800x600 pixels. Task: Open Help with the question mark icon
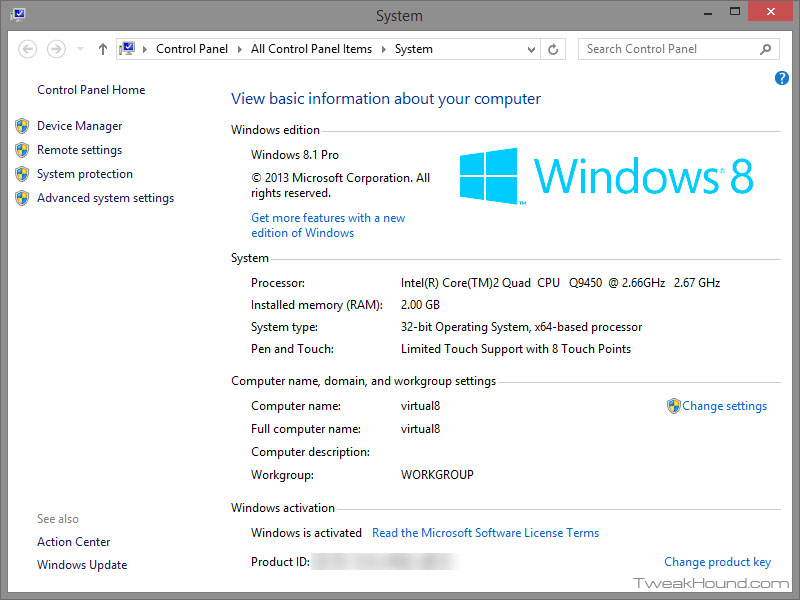(x=781, y=78)
